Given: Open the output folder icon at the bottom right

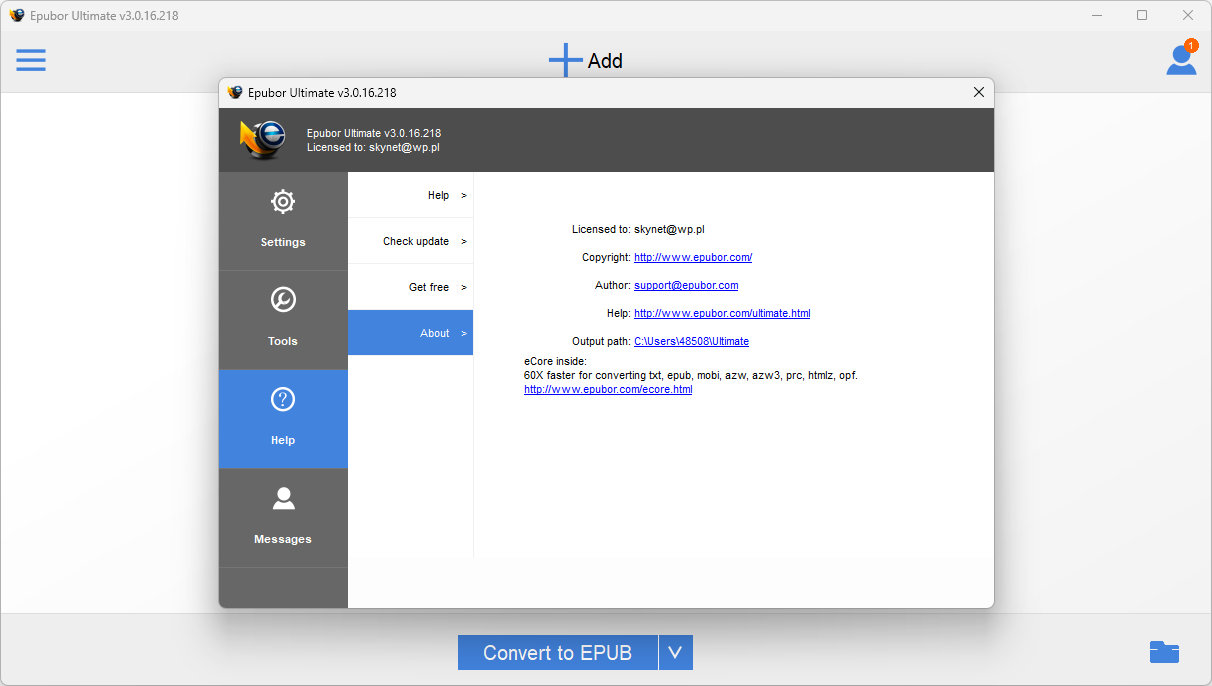Looking at the screenshot, I should (1164, 653).
